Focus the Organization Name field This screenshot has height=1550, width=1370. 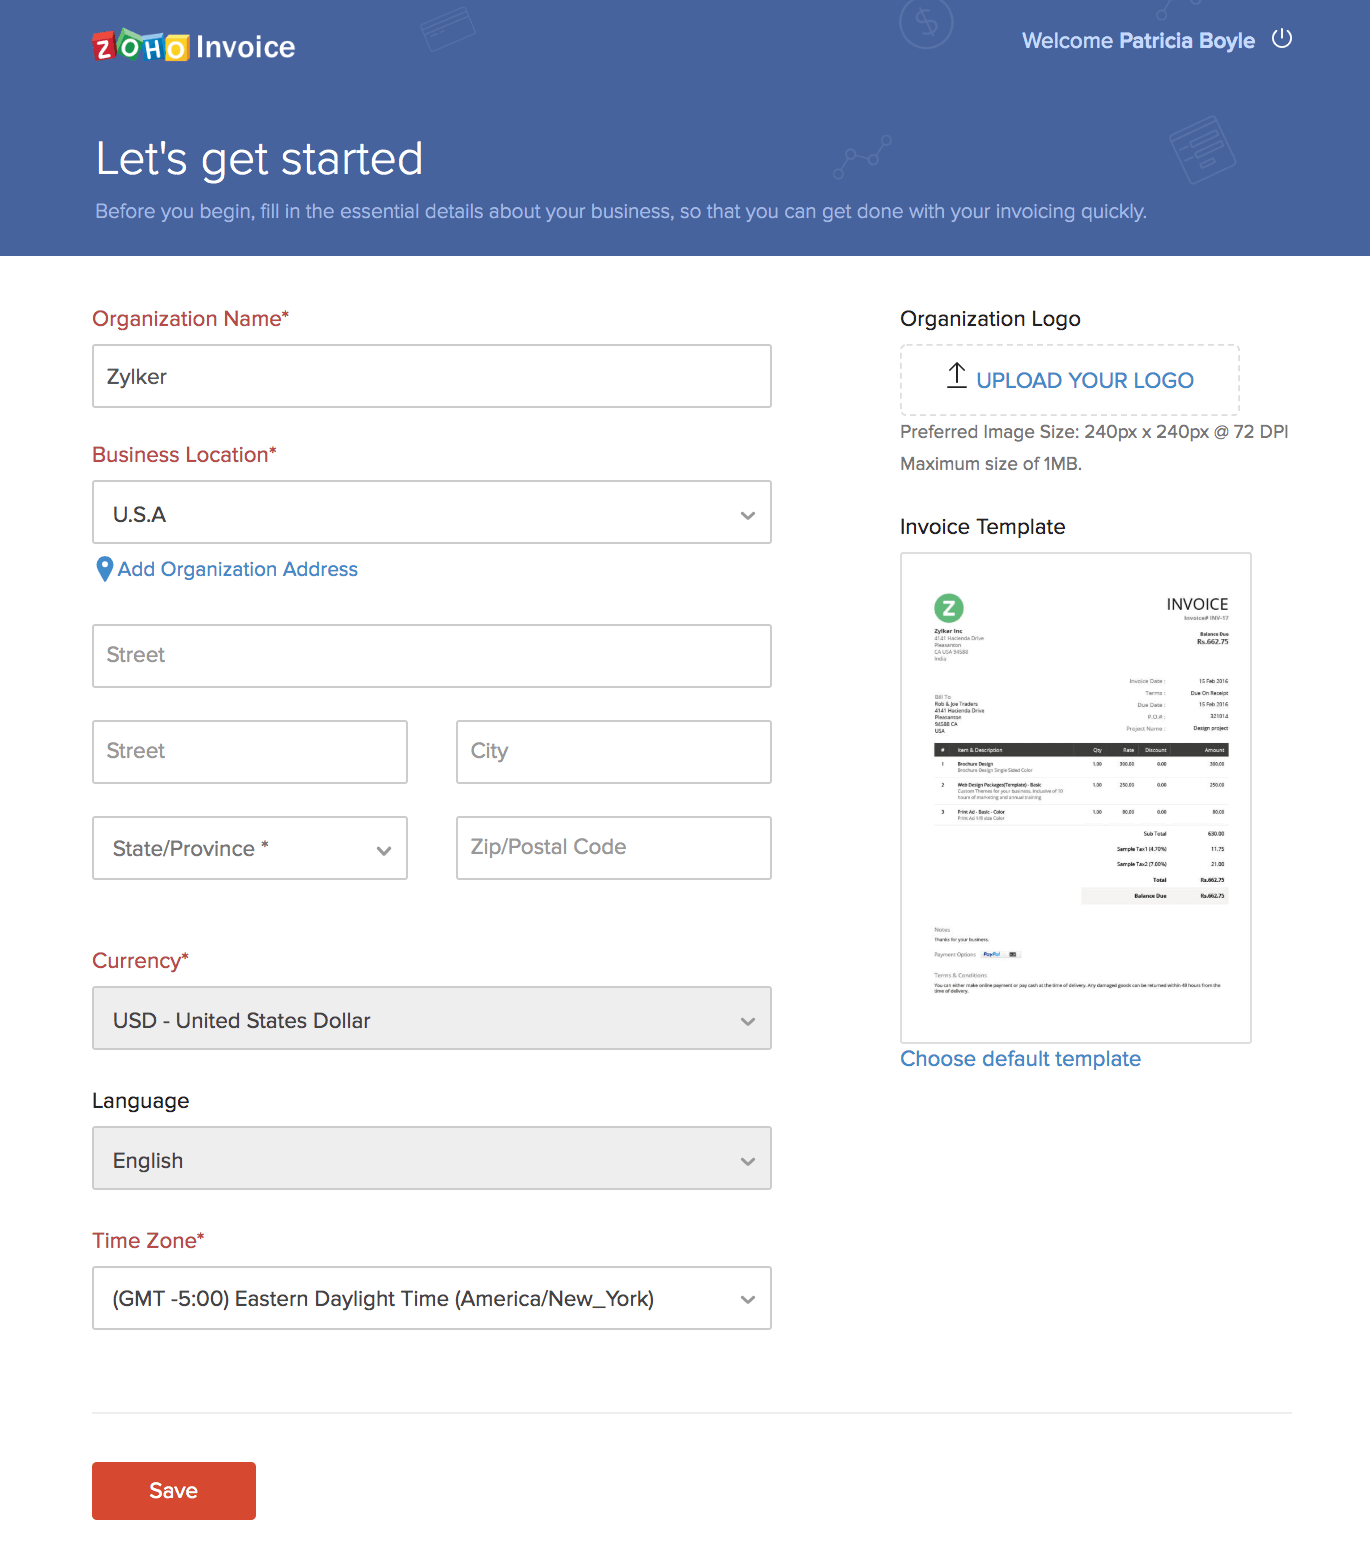pyautogui.click(x=431, y=377)
